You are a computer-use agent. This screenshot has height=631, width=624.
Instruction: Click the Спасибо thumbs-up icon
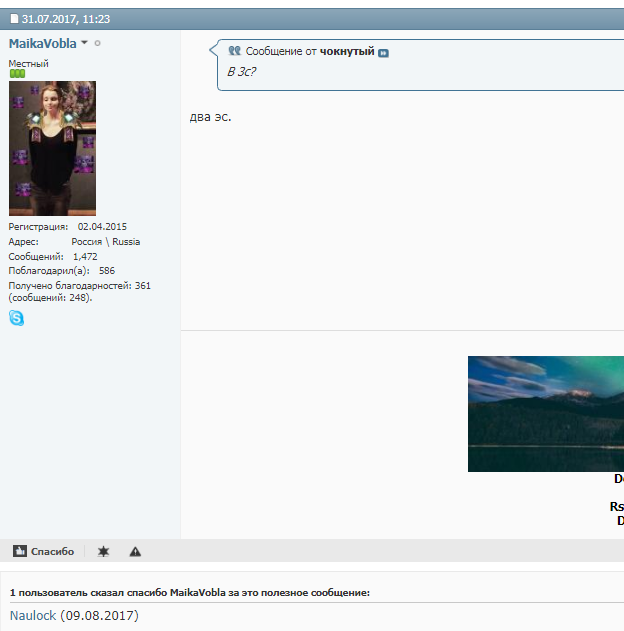pos(20,551)
